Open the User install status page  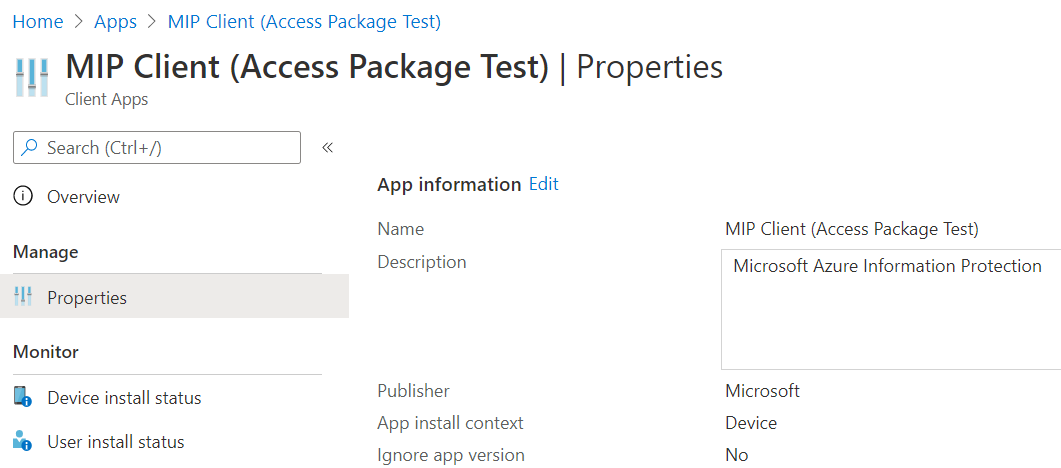click(x=115, y=442)
